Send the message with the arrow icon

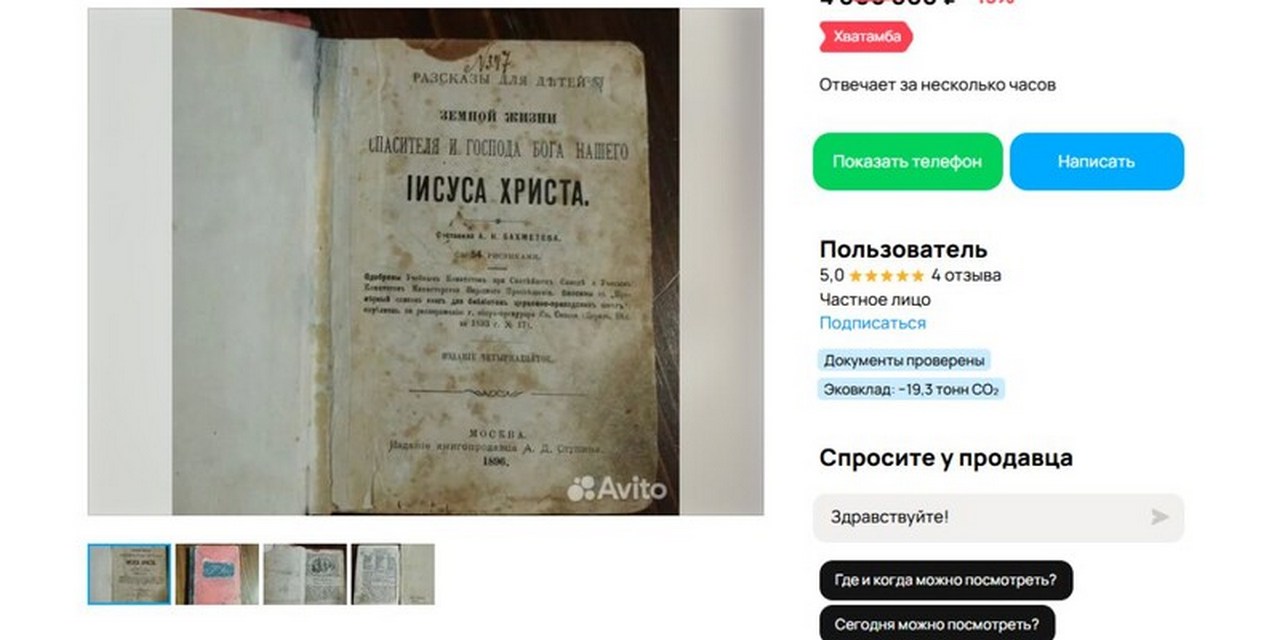1159,517
